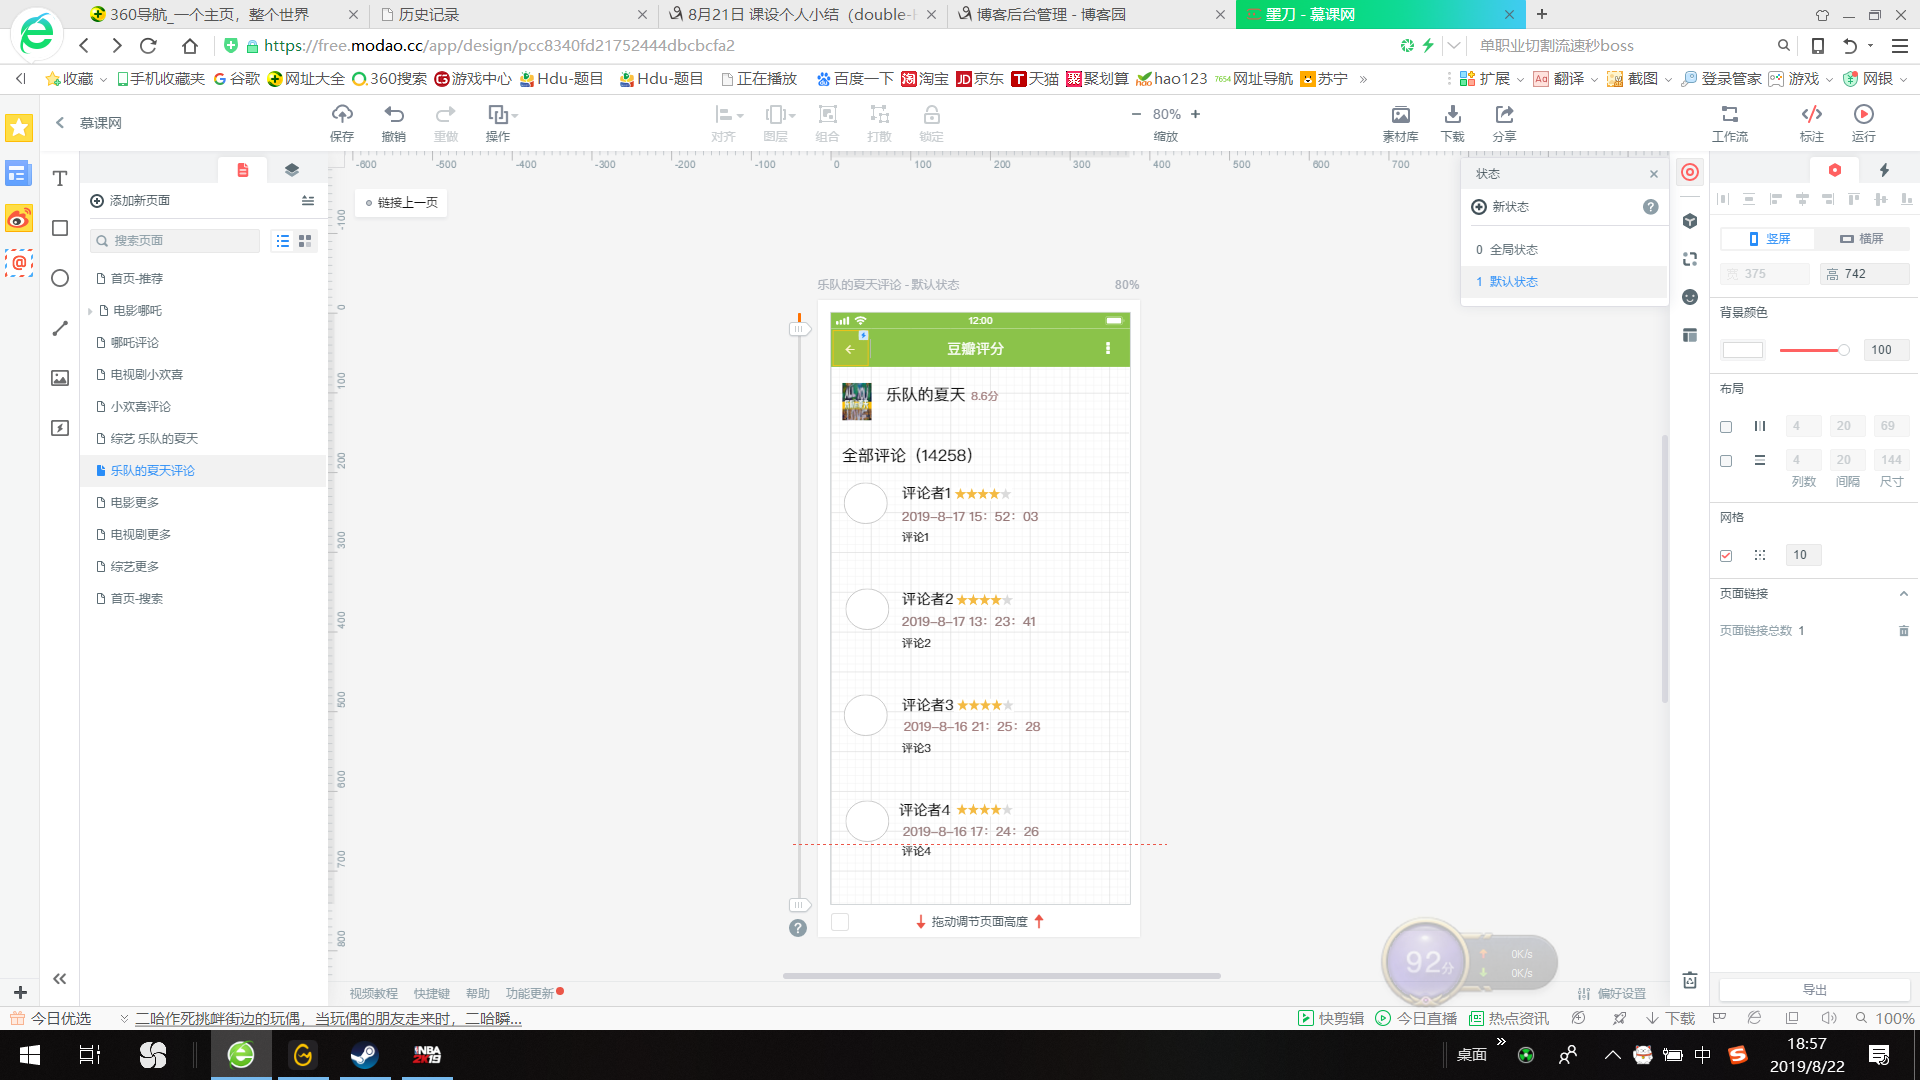Select the Text tool in left toolbar
The height and width of the screenshot is (1080, 1920).
pyautogui.click(x=60, y=179)
